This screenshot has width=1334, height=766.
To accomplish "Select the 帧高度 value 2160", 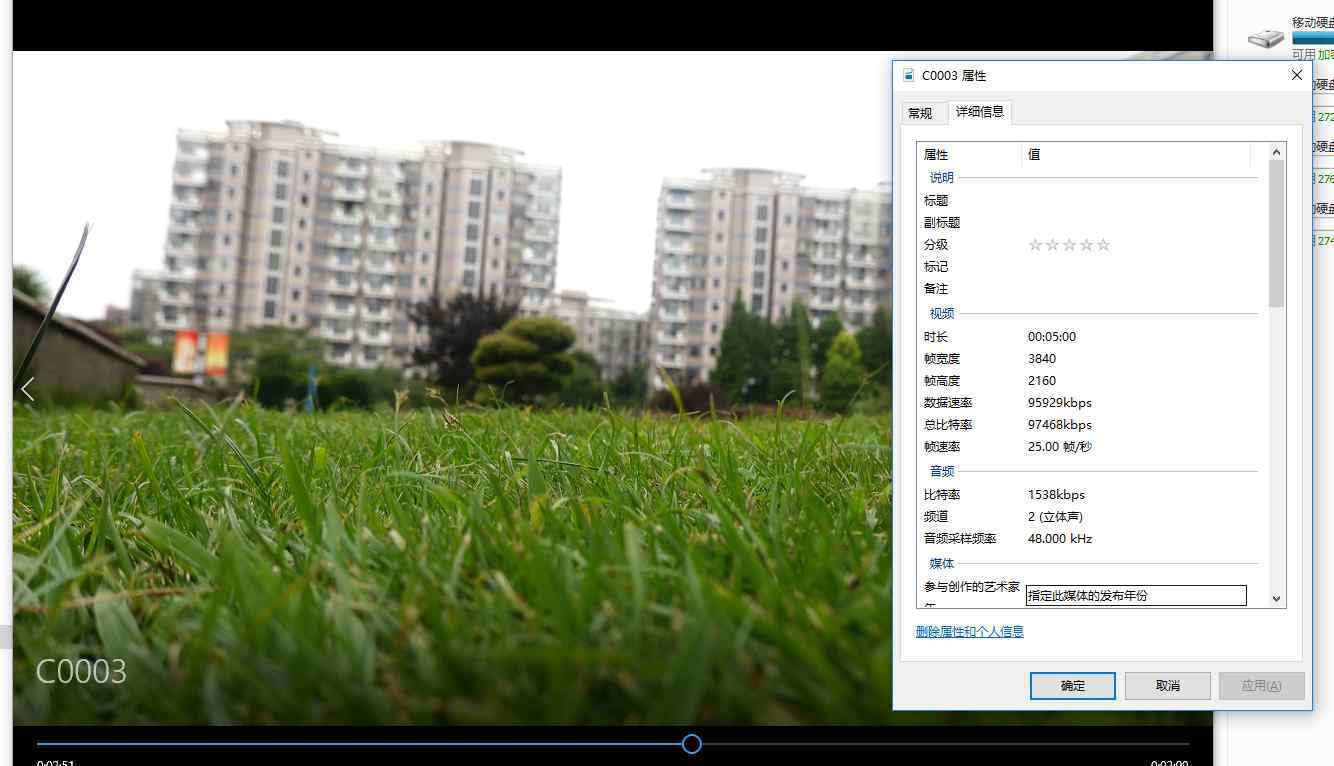I will 1042,381.
